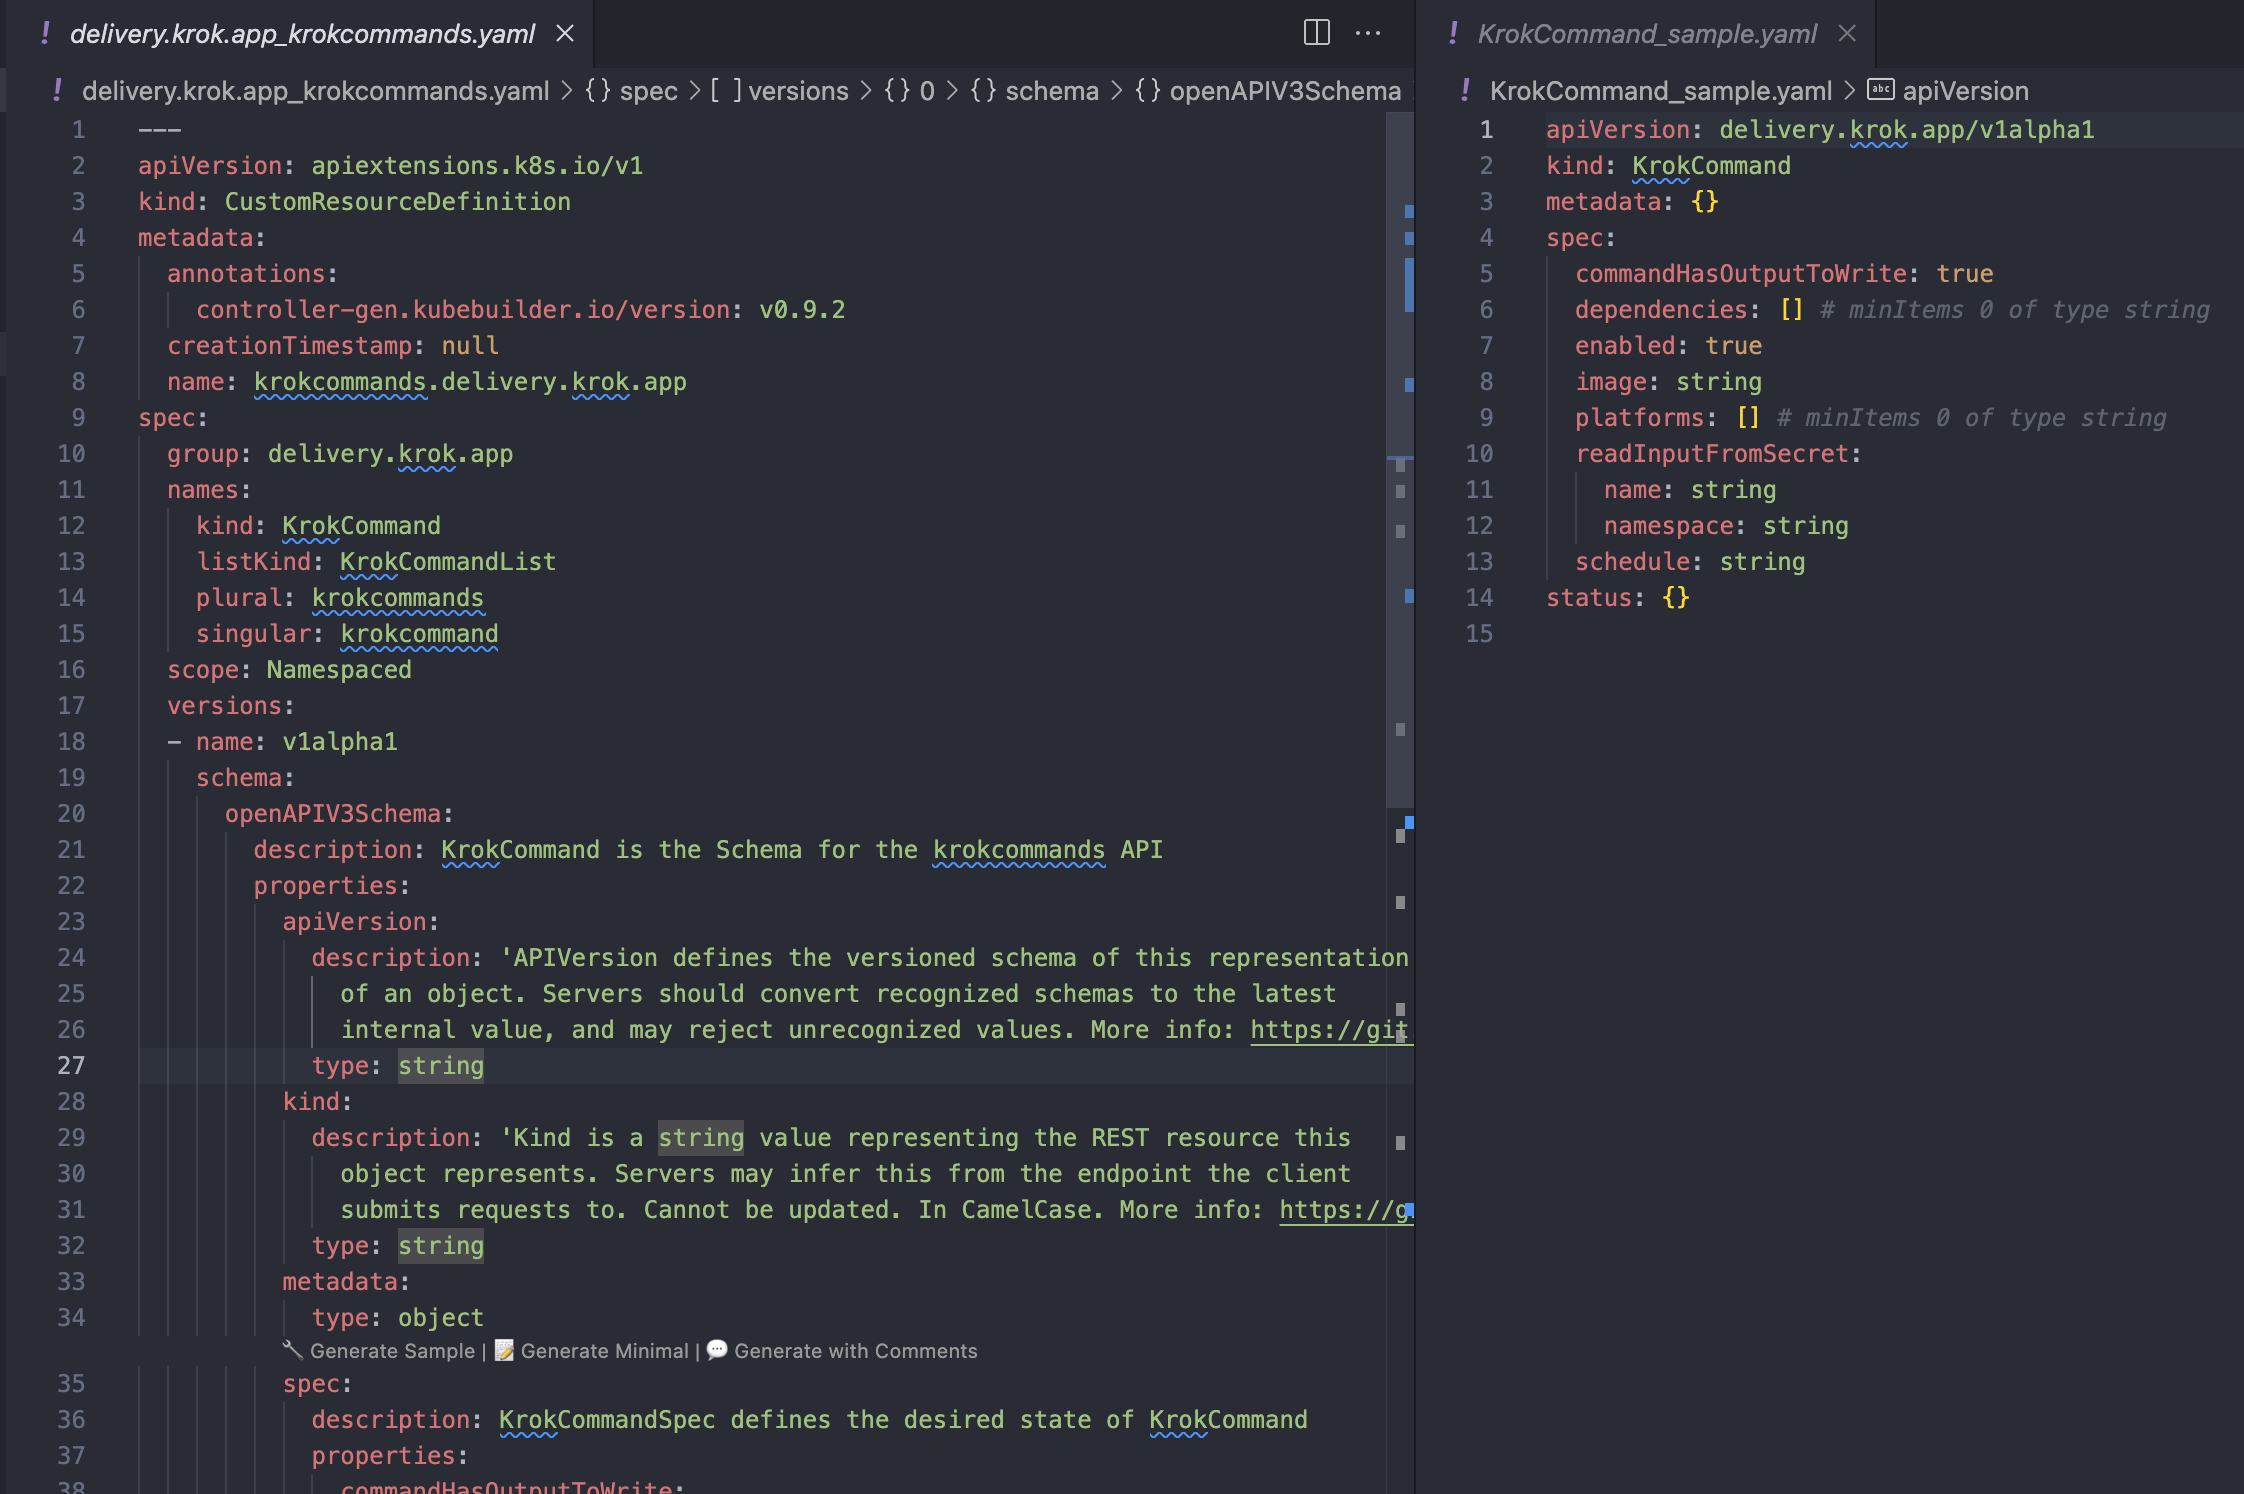Click the string symbol icon beside apiVersion breadcrumb
2244x1494 pixels.
(x=1880, y=90)
